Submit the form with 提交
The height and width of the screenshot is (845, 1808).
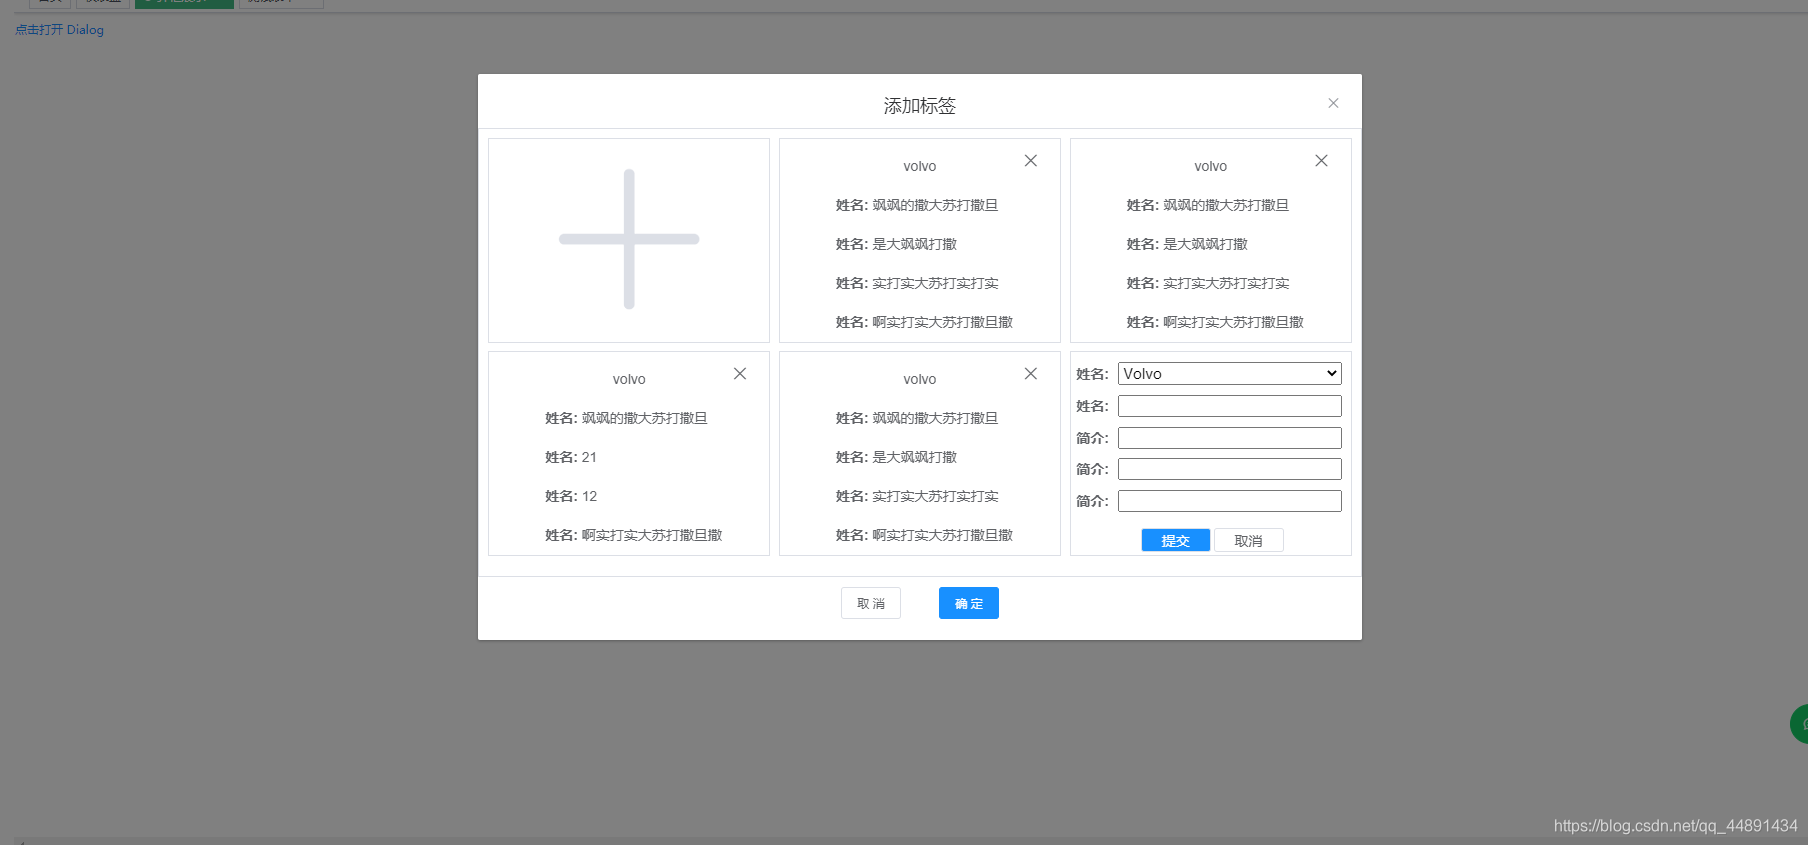(x=1176, y=540)
